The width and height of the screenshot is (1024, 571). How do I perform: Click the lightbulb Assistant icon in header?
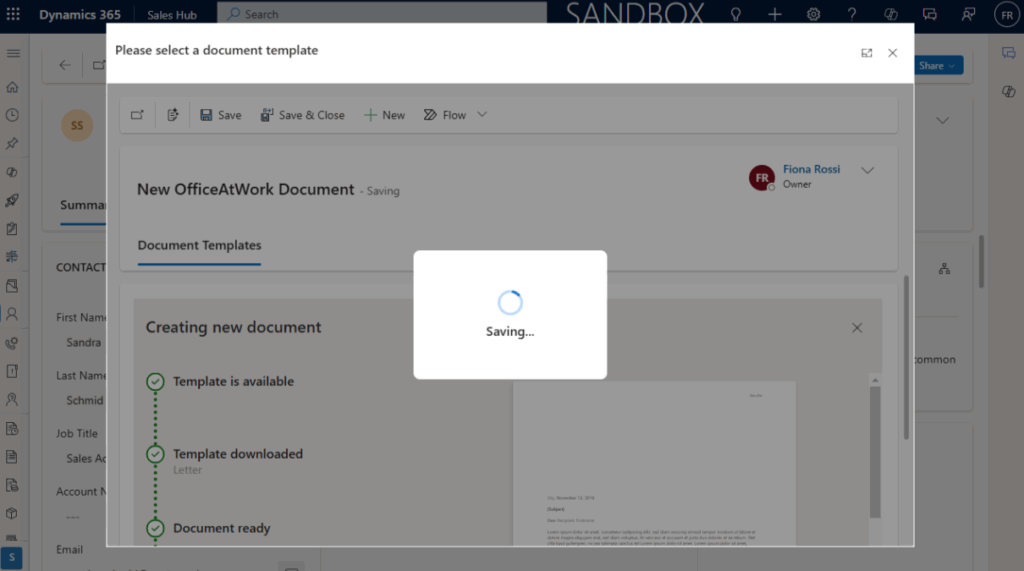pos(735,14)
